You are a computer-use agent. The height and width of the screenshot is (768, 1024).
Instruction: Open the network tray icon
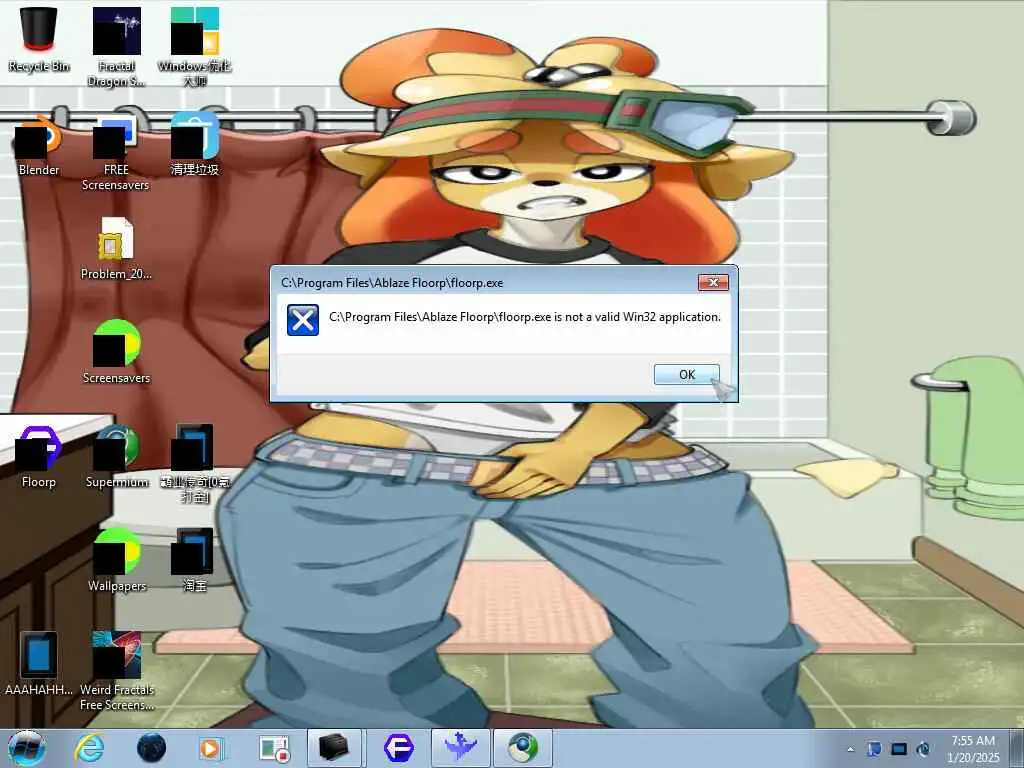coord(899,749)
